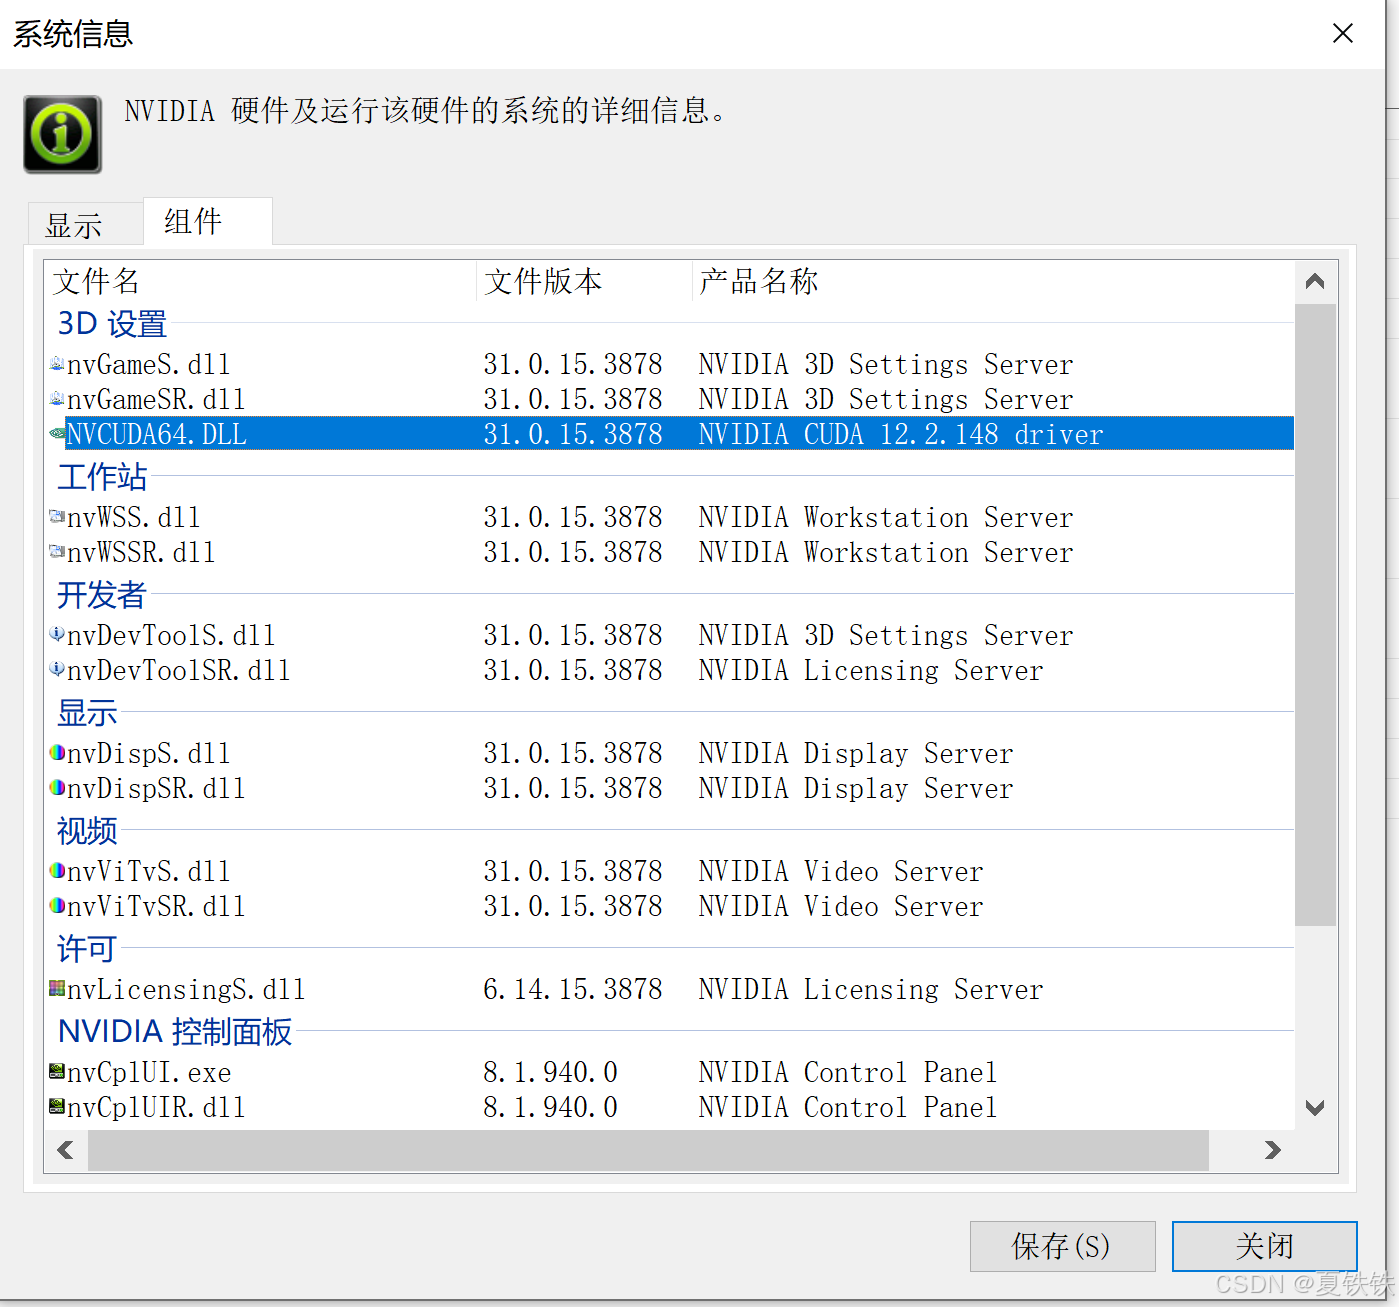Select the blue 显示 group header in list
Image resolution: width=1399 pixels, height=1307 pixels.
pyautogui.click(x=87, y=713)
